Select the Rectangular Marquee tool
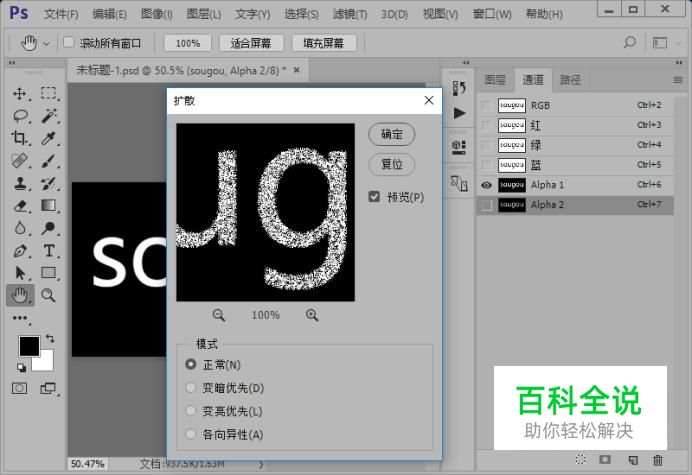The height and width of the screenshot is (475, 692). click(x=49, y=94)
